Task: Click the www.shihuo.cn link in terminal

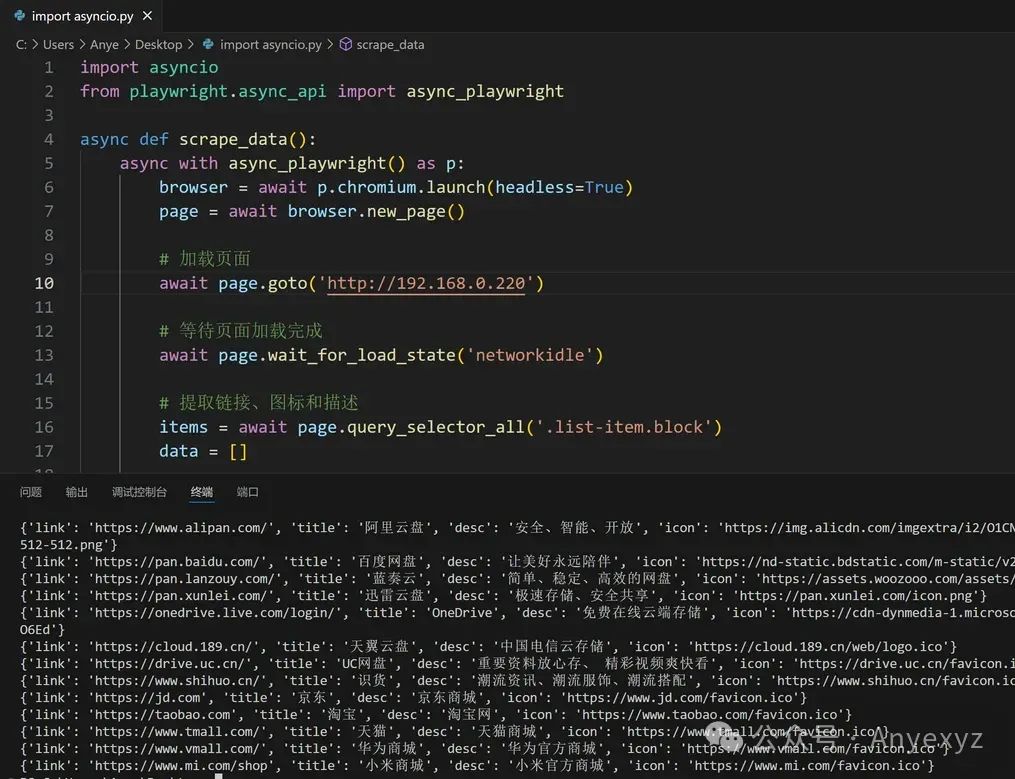Action: point(177,681)
